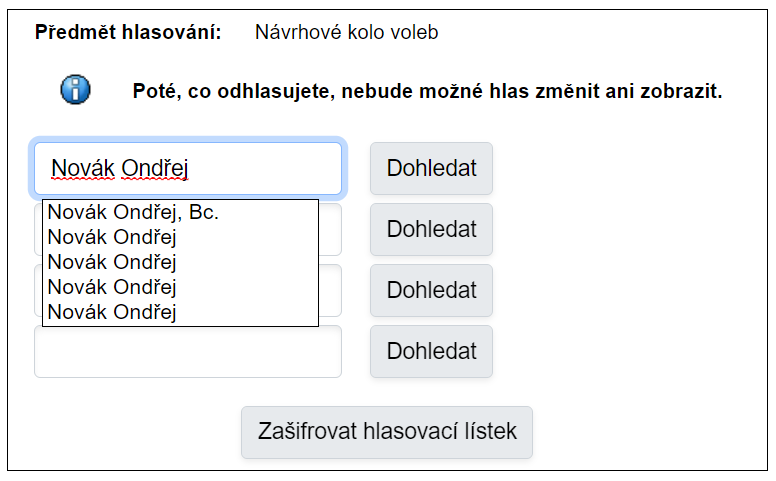Choose the second Novák Ondřej suggestion in the list

pos(112,237)
